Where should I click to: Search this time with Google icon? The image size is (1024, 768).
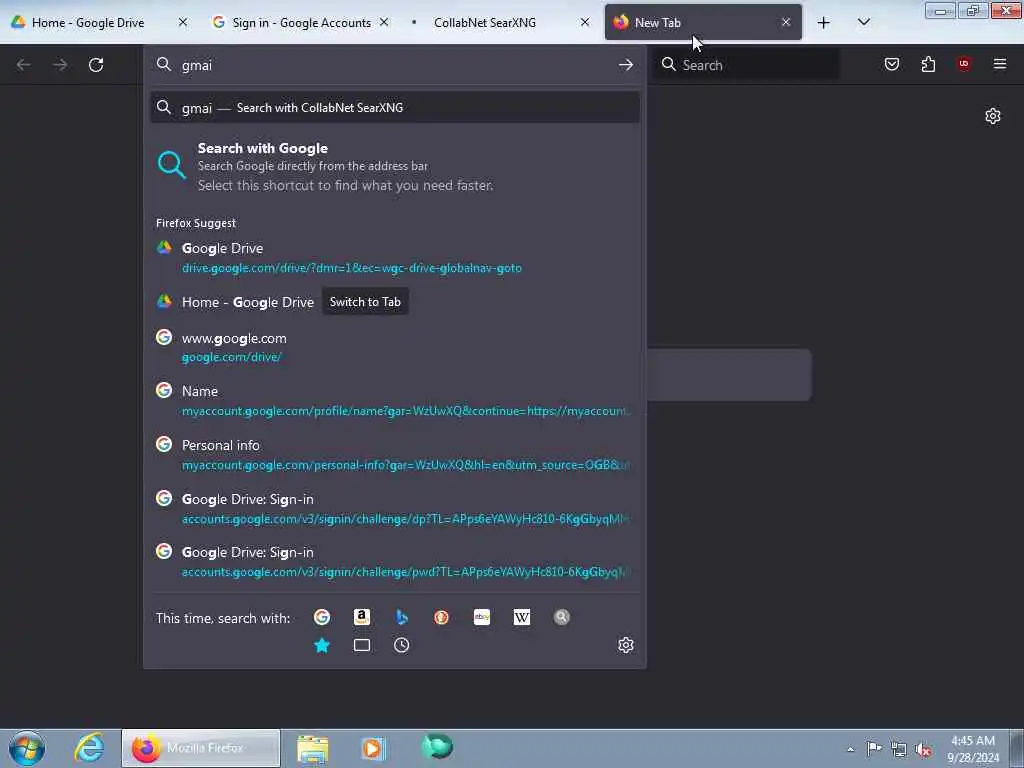pos(322,617)
